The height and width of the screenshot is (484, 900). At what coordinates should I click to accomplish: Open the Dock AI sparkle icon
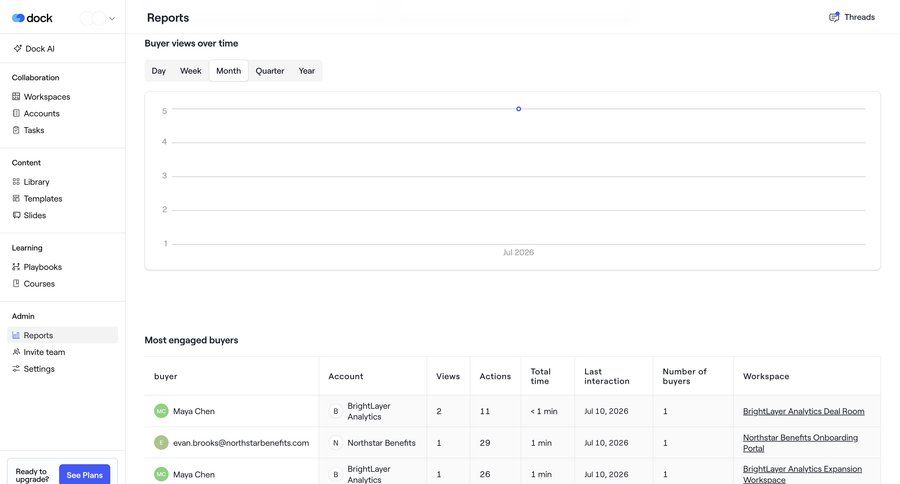[17, 49]
